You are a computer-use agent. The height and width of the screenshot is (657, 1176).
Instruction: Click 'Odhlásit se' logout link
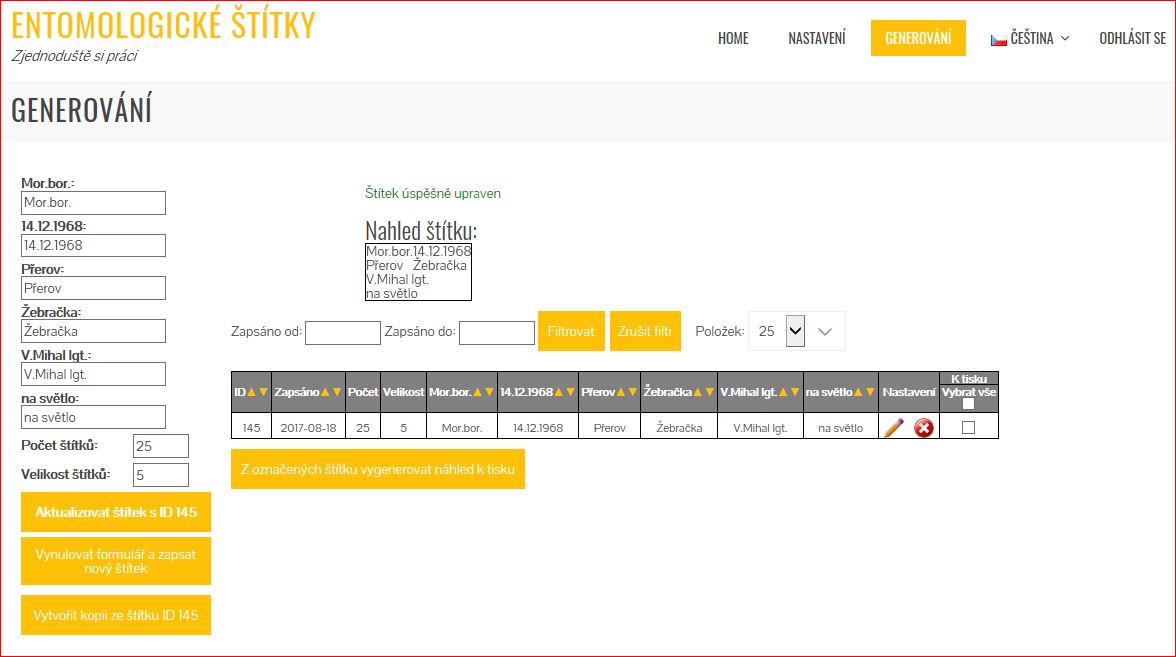click(1132, 39)
